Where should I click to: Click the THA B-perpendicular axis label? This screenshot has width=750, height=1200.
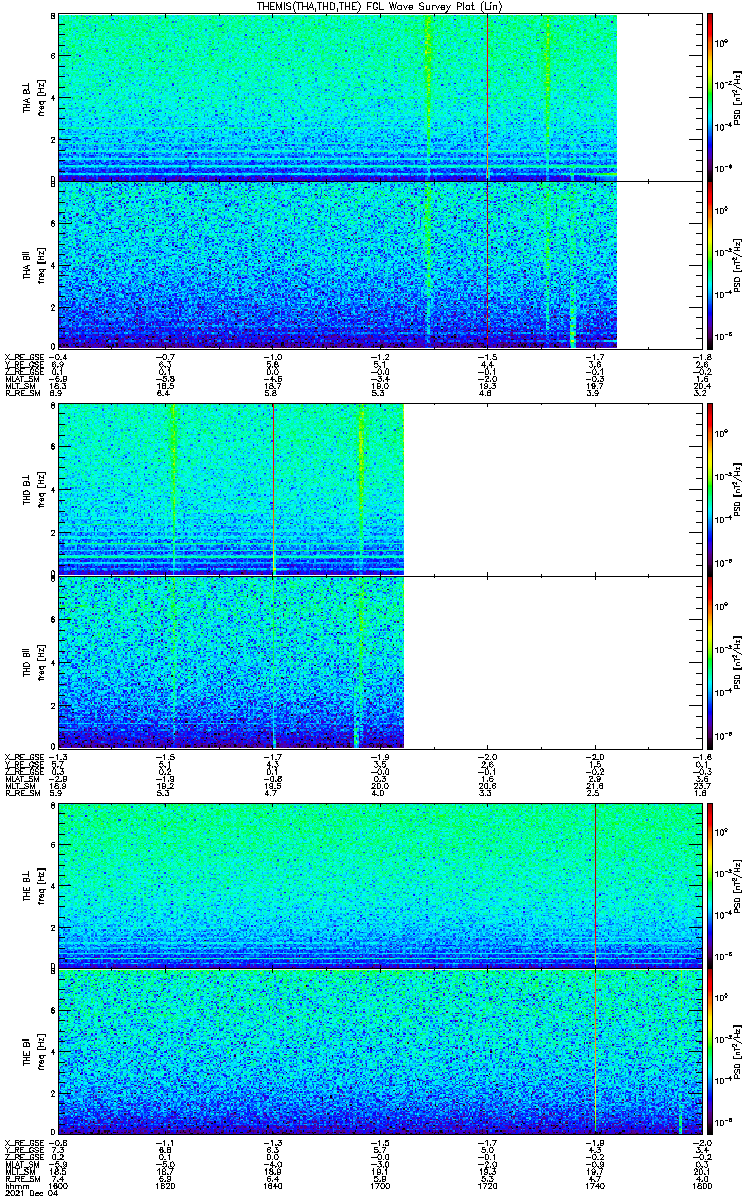(x=28, y=97)
